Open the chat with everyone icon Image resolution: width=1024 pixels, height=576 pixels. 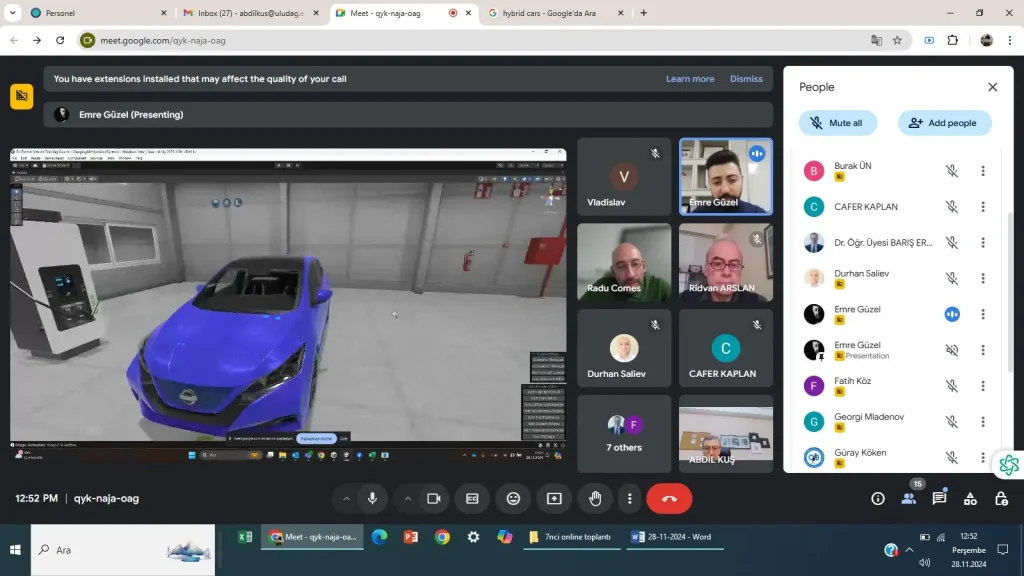(x=939, y=498)
